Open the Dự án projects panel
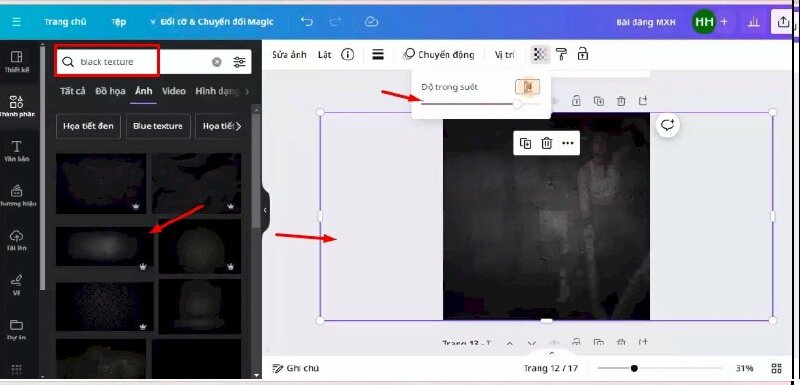This screenshot has width=800, height=385. 17,330
